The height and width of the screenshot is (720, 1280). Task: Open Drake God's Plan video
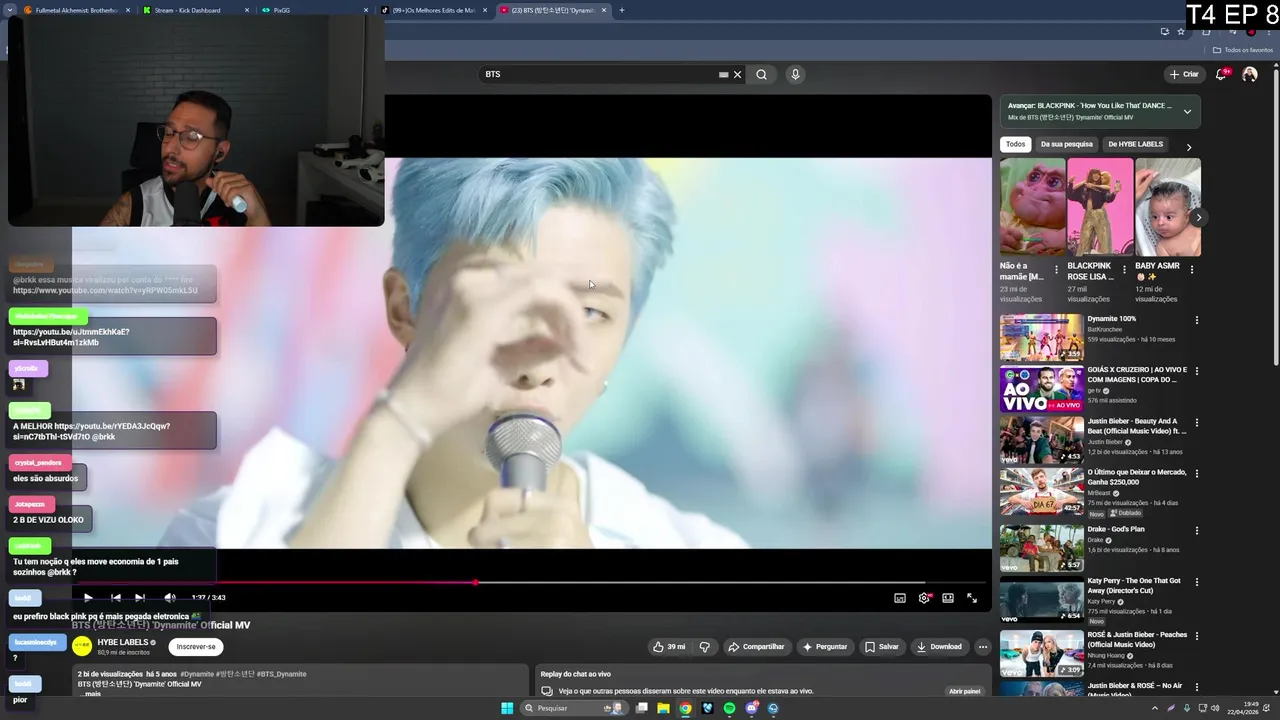pos(1041,548)
